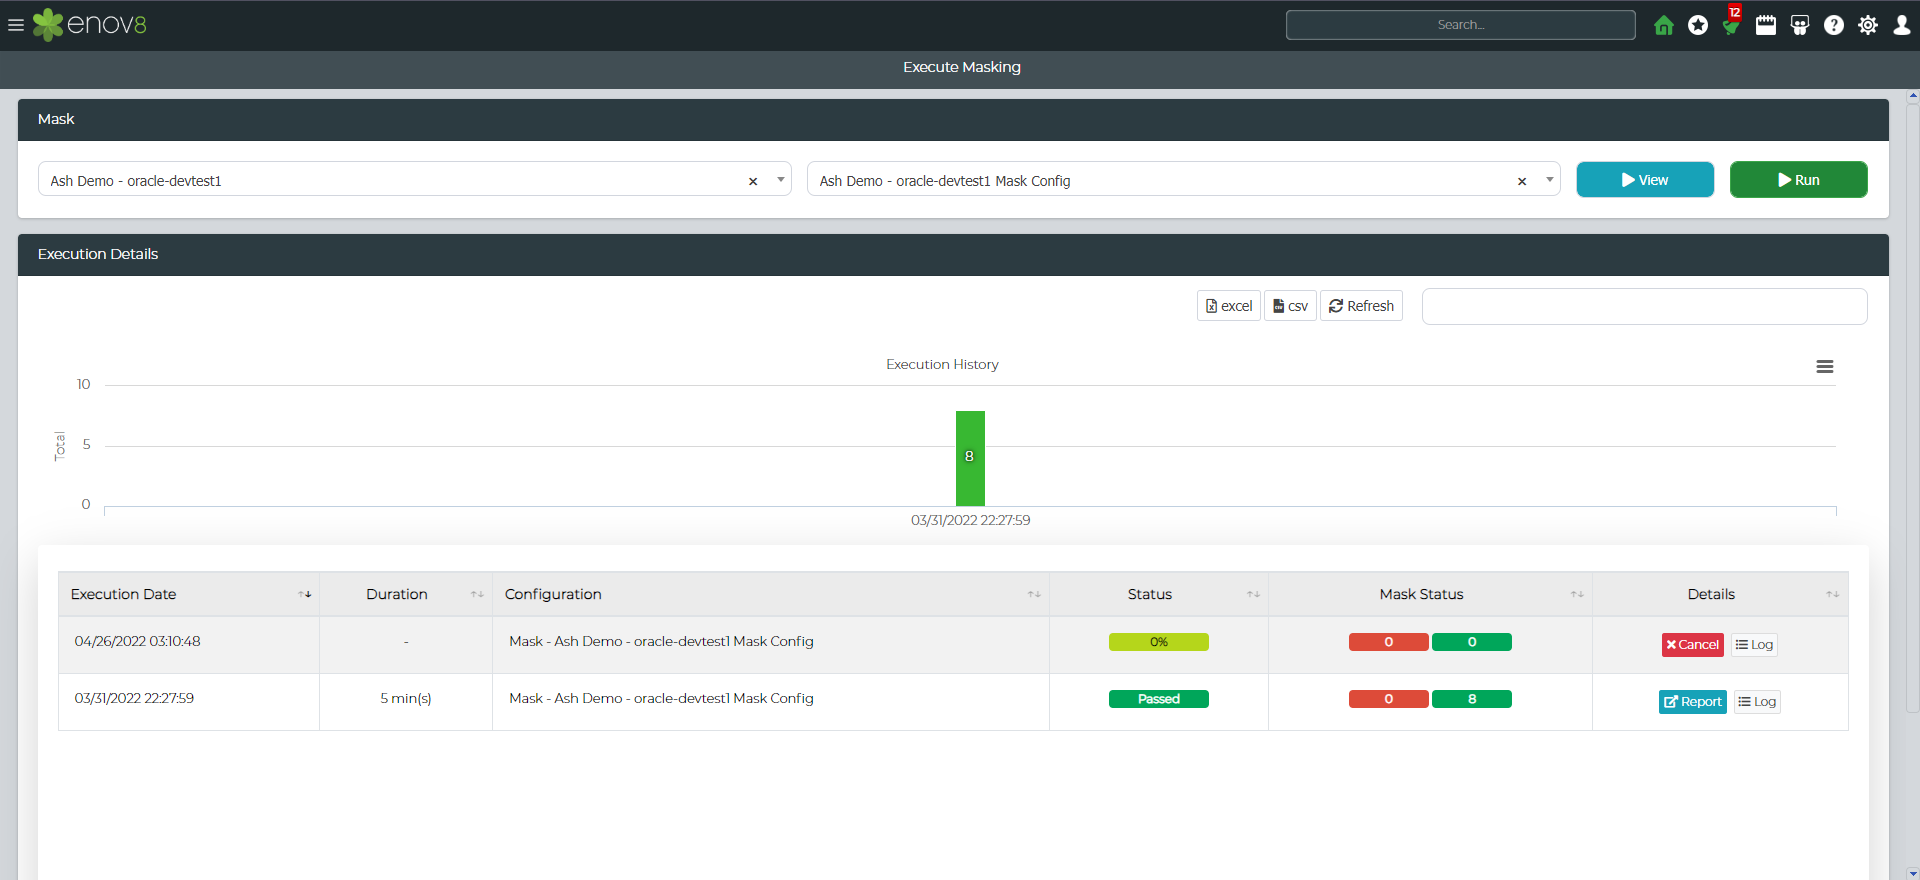The height and width of the screenshot is (880, 1920).
Task: Open notifications icon with badge 12
Action: (x=1732, y=24)
